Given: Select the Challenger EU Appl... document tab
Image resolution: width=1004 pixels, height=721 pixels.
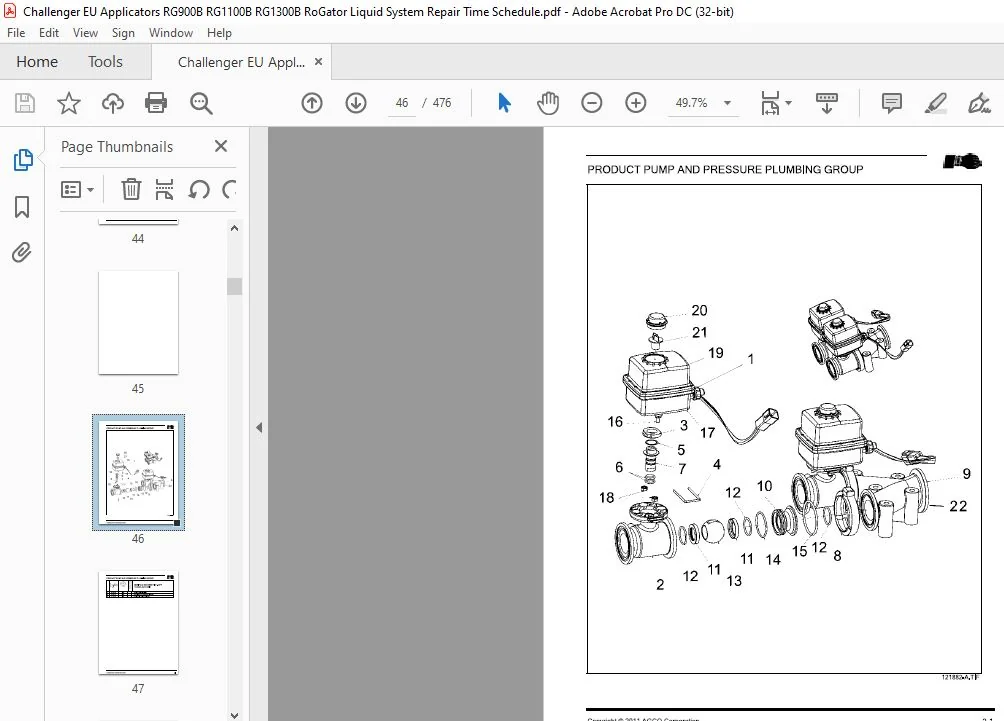Looking at the screenshot, I should (241, 62).
